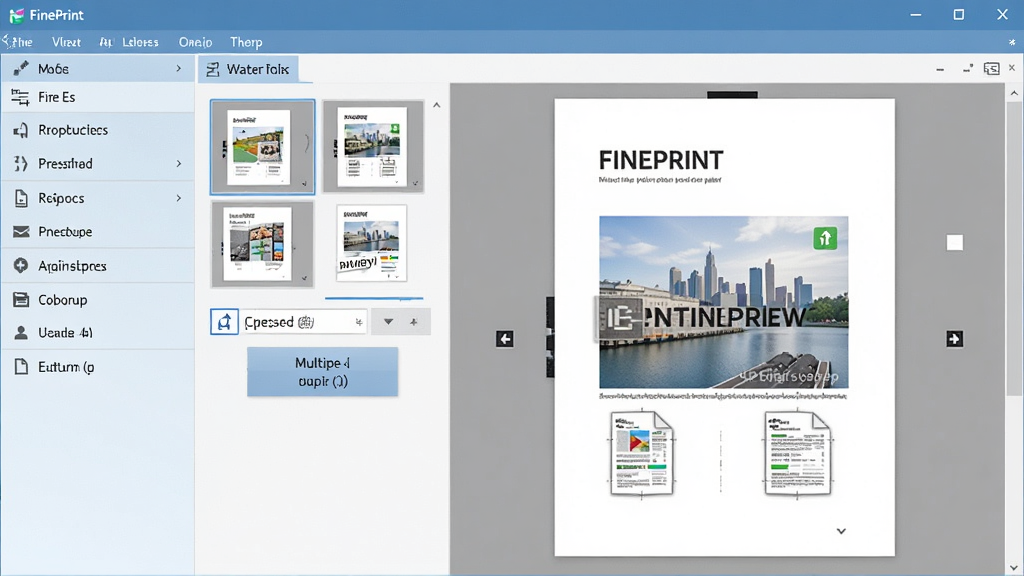Screen dimensions: 1024x576
Task: Switch to the Water folk tab
Action: 248,69
